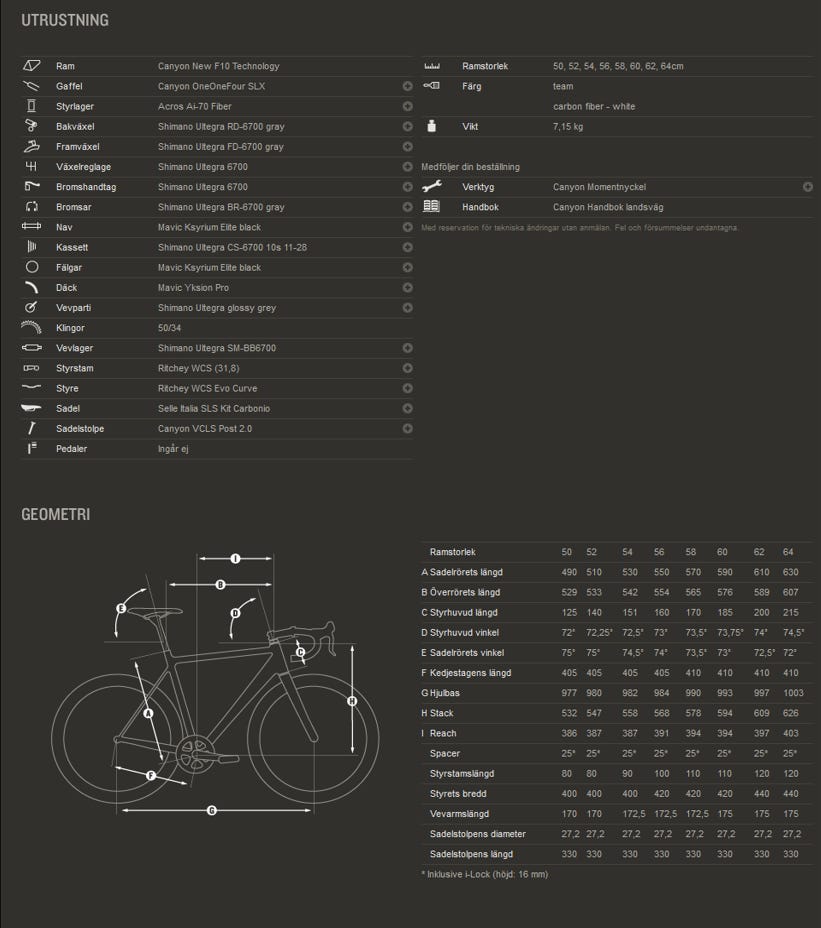Click the handlebar icon beside Styre
Viewport: 821px width, 928px height.
tap(31, 388)
